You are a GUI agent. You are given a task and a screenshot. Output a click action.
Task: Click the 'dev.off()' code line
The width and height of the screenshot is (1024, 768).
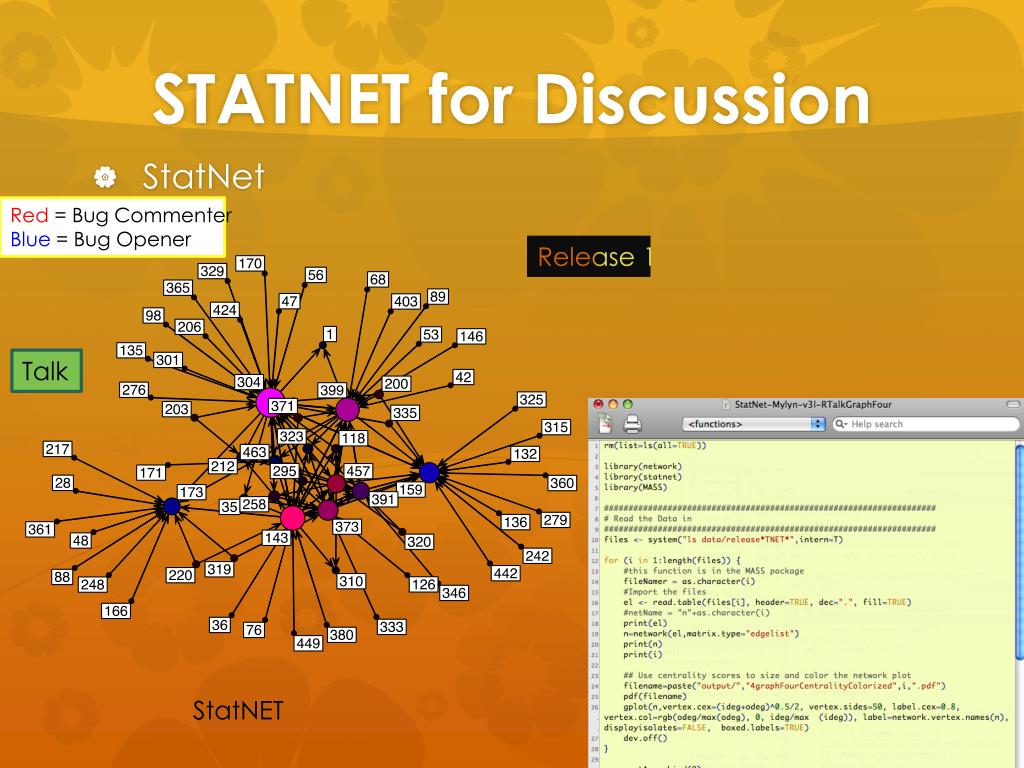click(x=645, y=738)
